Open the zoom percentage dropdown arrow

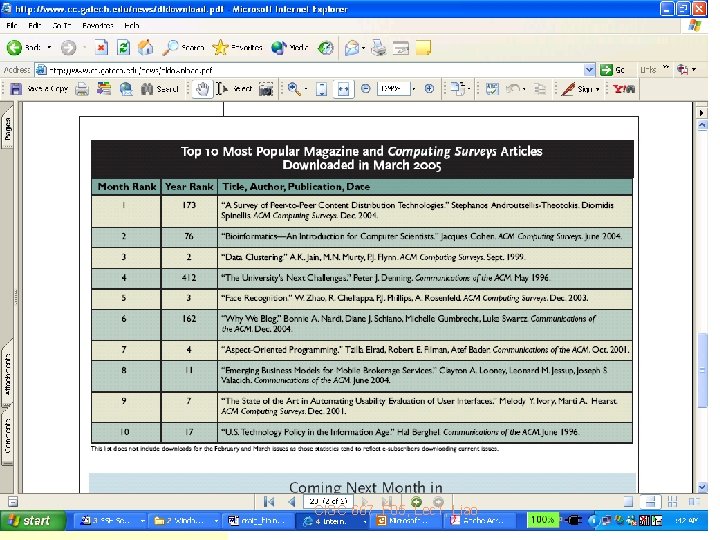click(414, 89)
